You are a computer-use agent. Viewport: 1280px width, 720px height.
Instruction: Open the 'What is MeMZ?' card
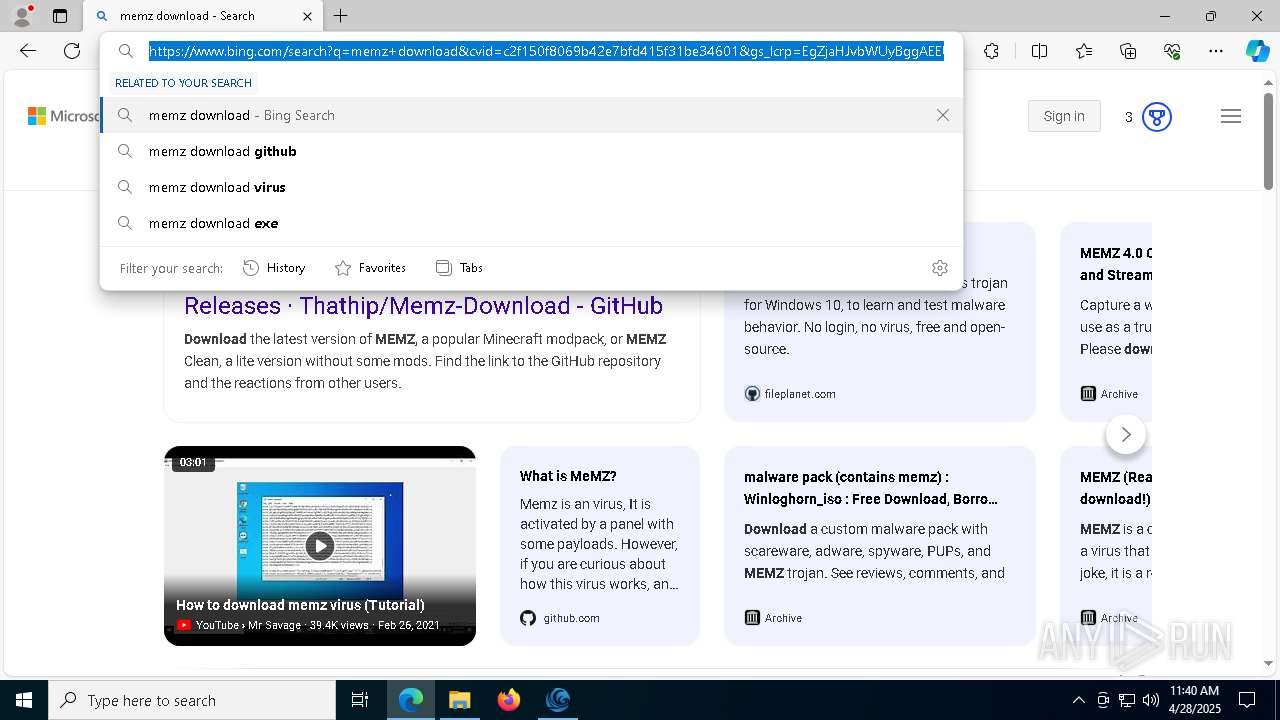tap(600, 545)
